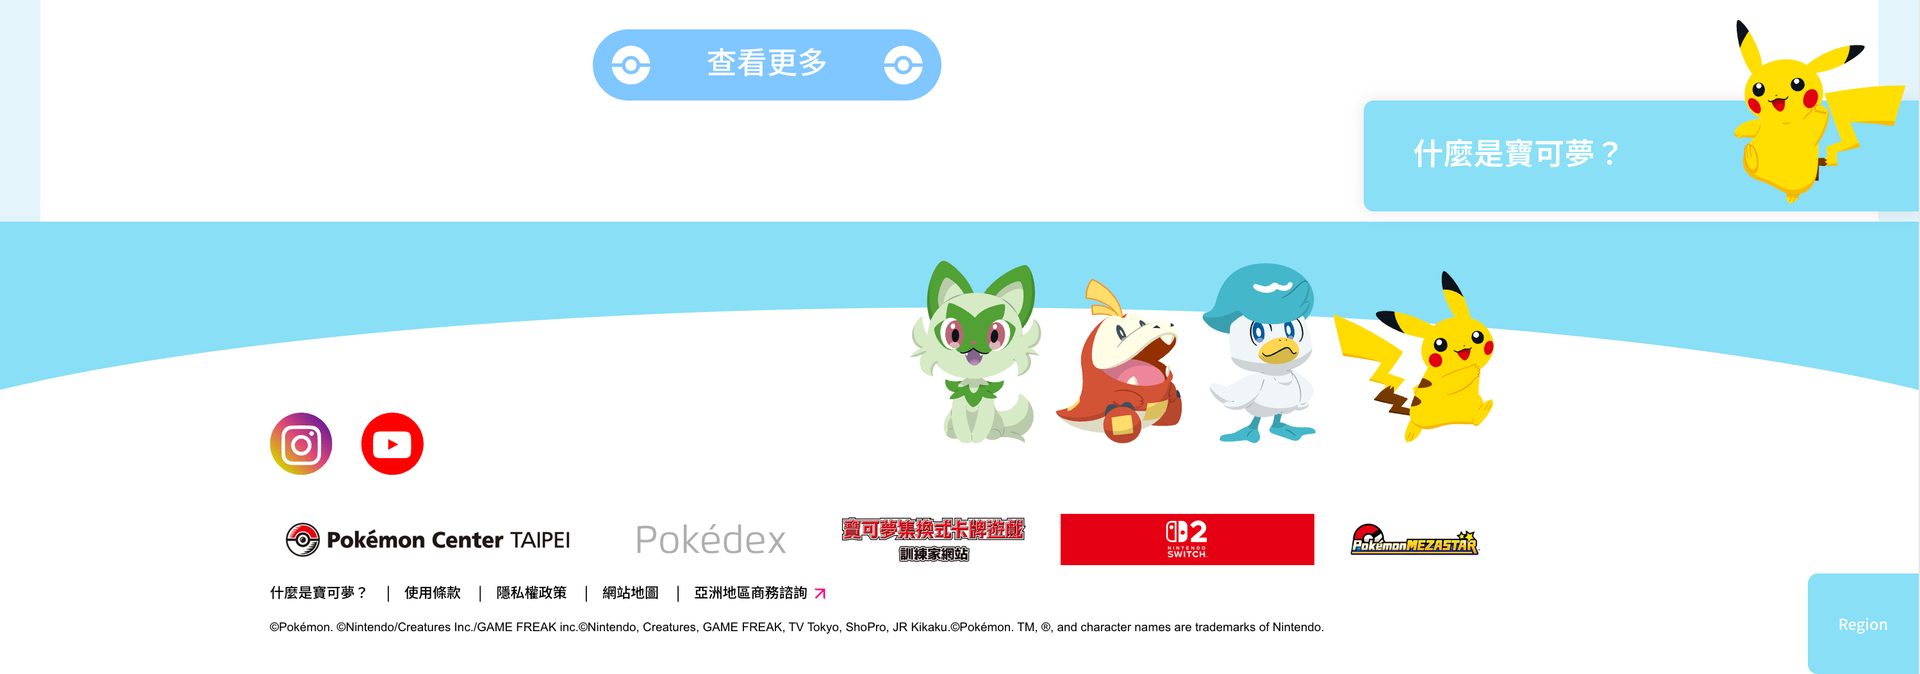Image resolution: width=1920 pixels, height=674 pixels.
Task: Open the 什麼是寶可夢？ blue banner
Action: click(x=1640, y=155)
